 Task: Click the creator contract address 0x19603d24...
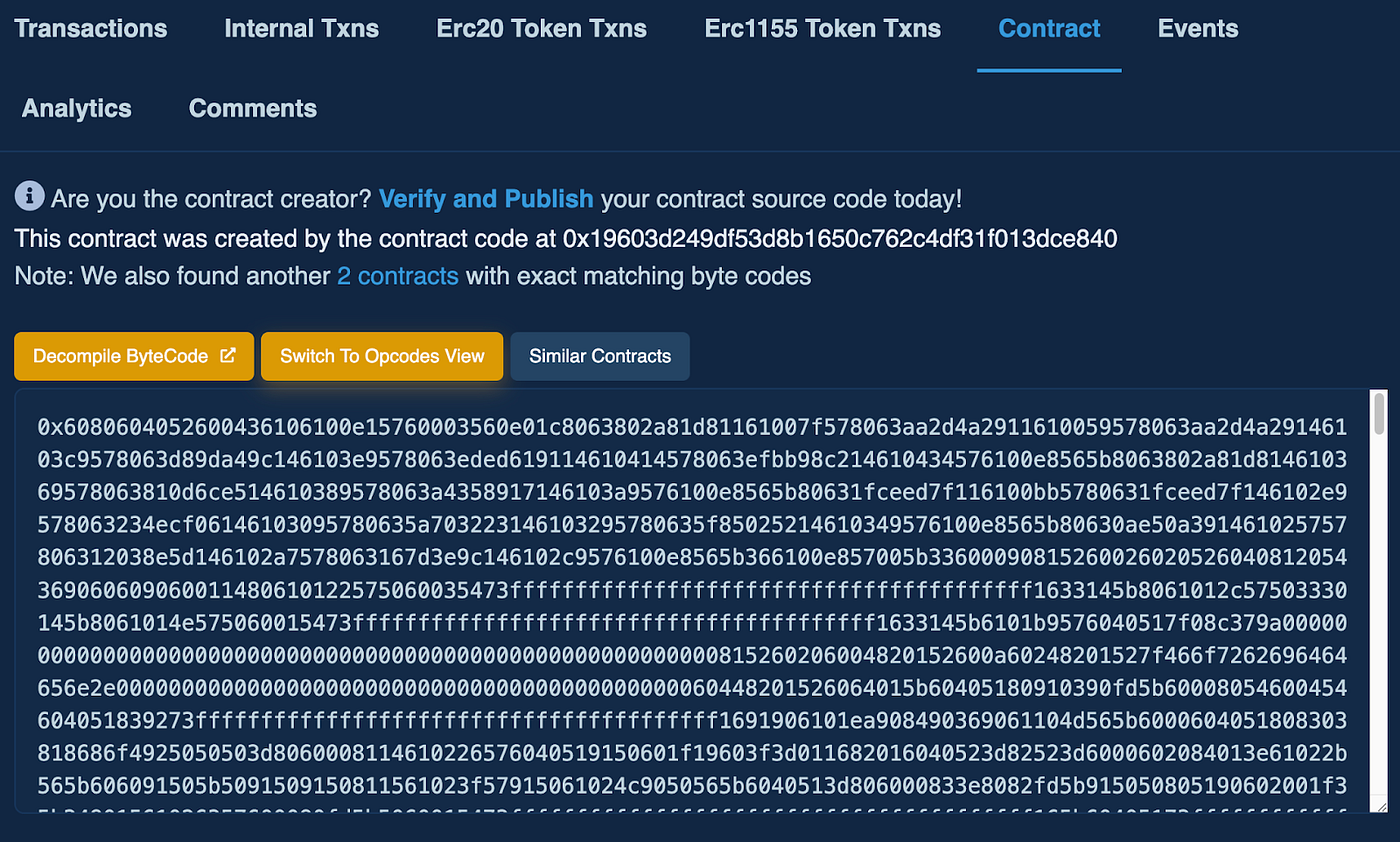pos(840,238)
